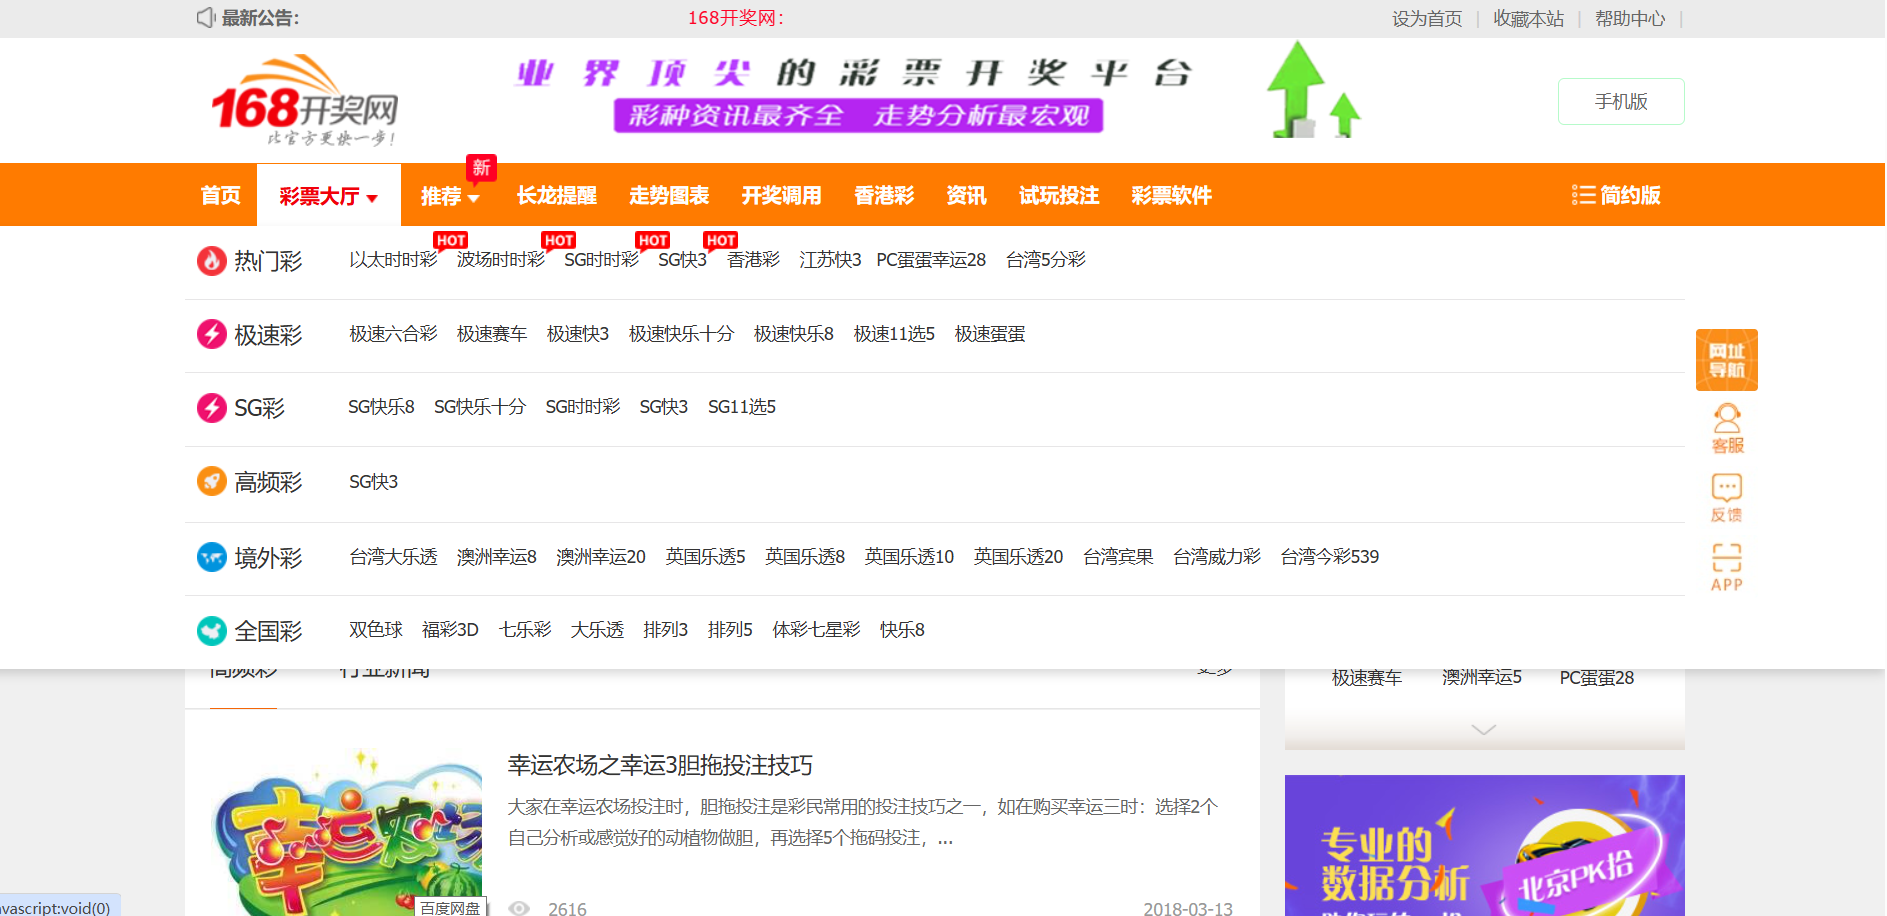Select SG快3 in 高频彩 row
Image resolution: width=1887 pixels, height=916 pixels.
coord(373,482)
